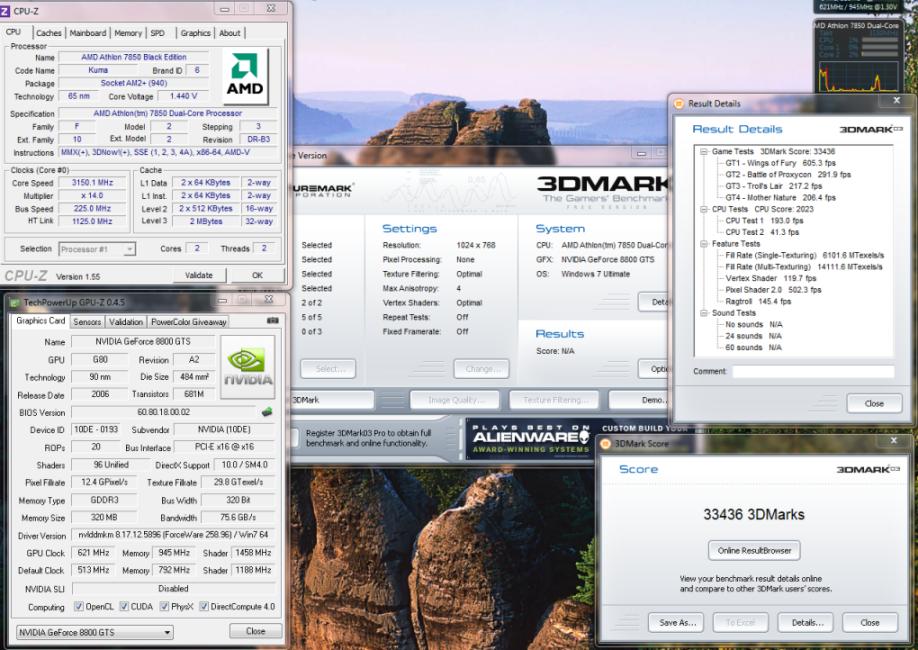The width and height of the screenshot is (918, 650).
Task: Select Fill Rate (Multi-Texturing) row
Action: (803, 267)
